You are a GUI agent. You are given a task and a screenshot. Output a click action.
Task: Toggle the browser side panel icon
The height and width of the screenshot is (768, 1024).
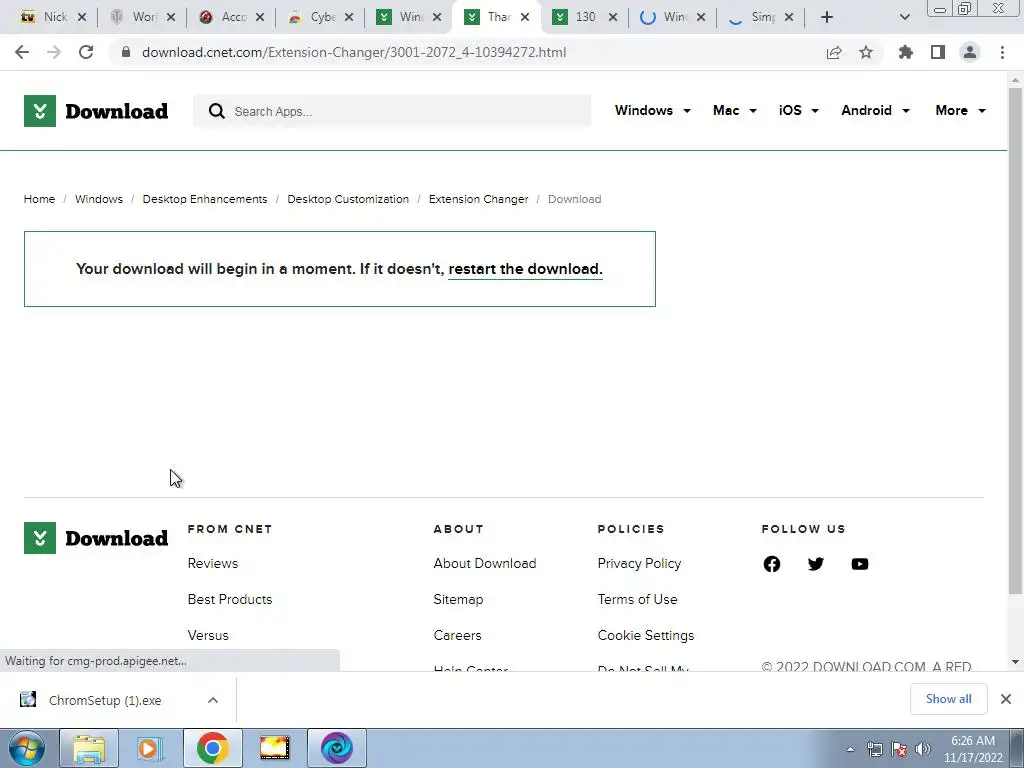point(938,52)
